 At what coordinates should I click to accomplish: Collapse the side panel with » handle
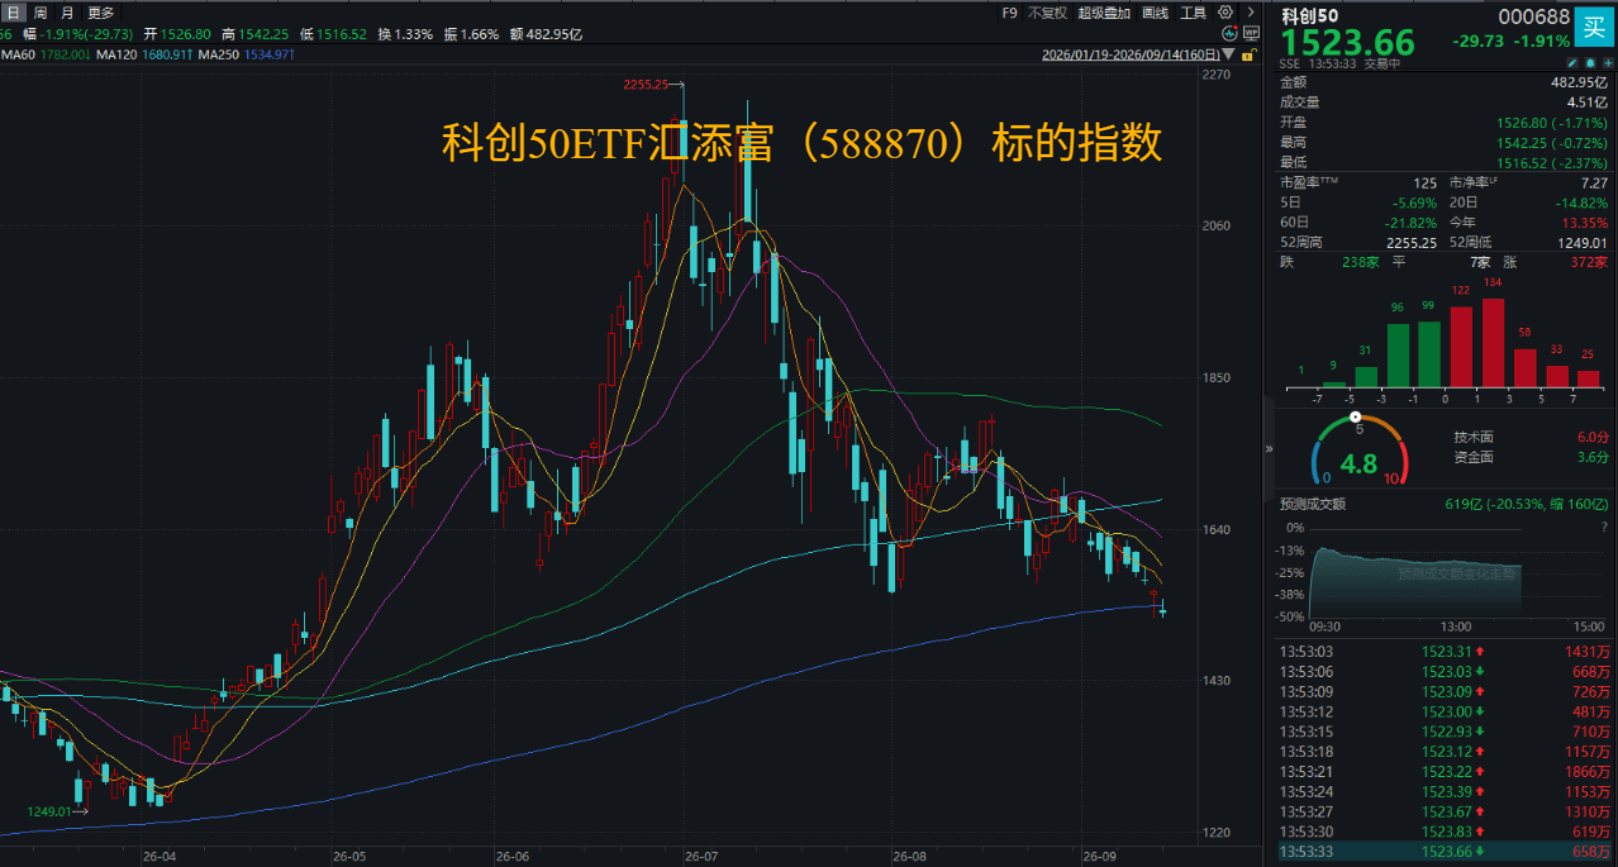pos(1269,449)
